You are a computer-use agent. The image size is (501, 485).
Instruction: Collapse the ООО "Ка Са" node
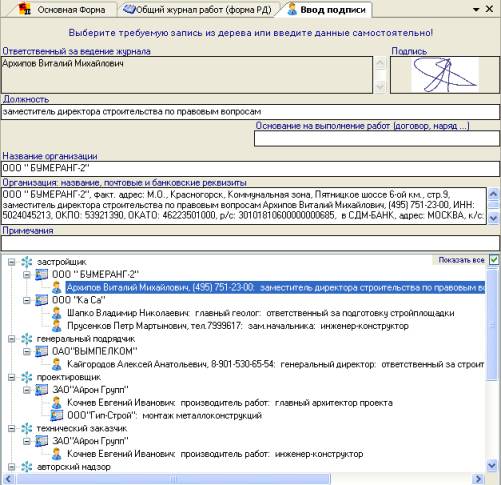[27, 300]
